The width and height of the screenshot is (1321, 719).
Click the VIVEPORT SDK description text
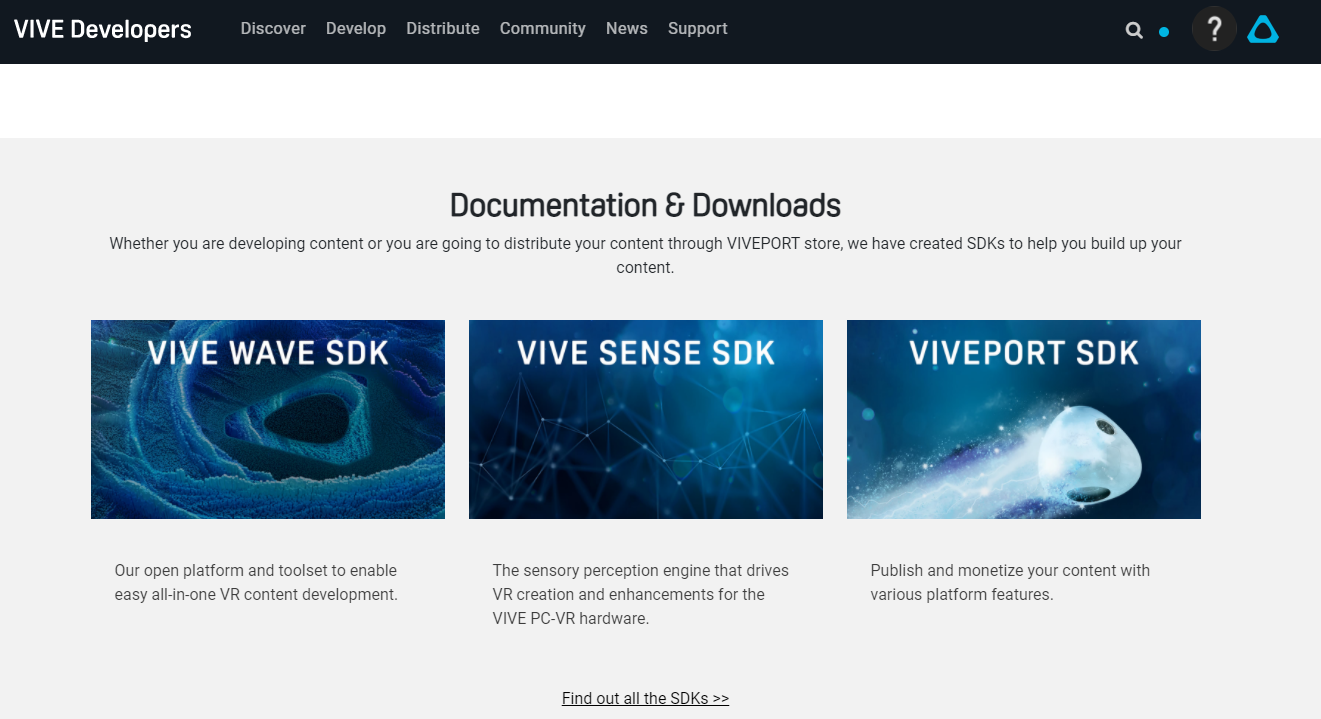tap(1010, 582)
